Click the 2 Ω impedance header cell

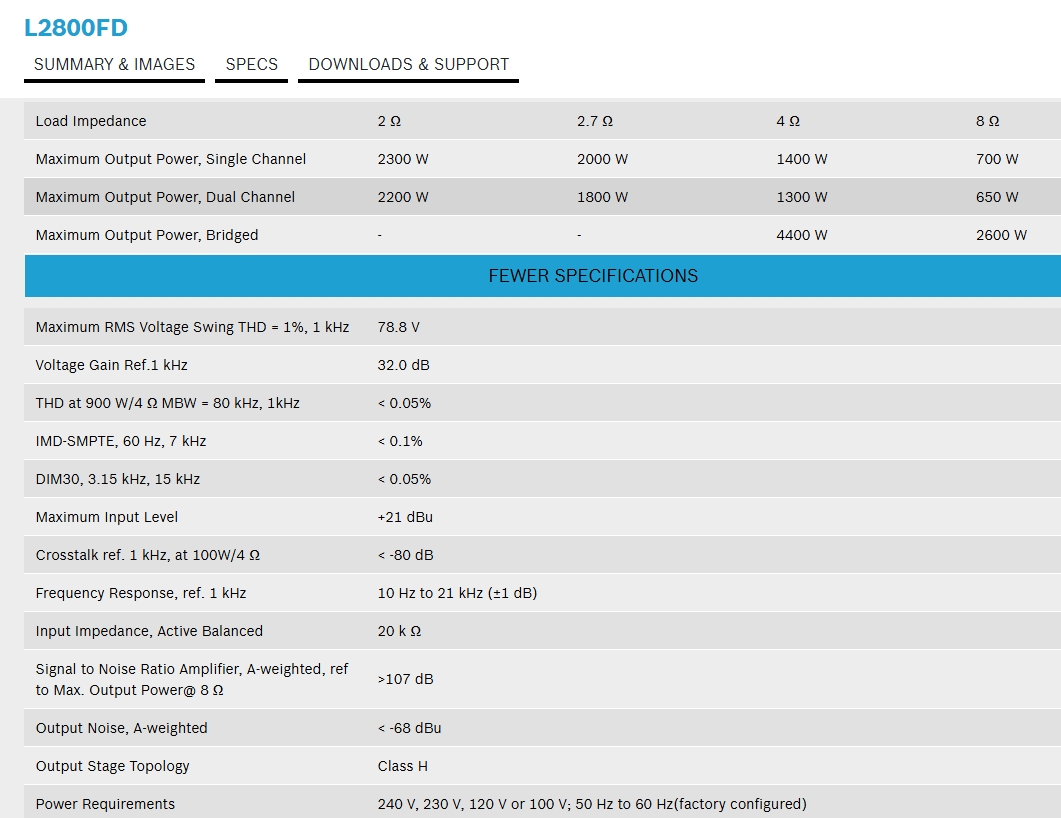tap(389, 121)
